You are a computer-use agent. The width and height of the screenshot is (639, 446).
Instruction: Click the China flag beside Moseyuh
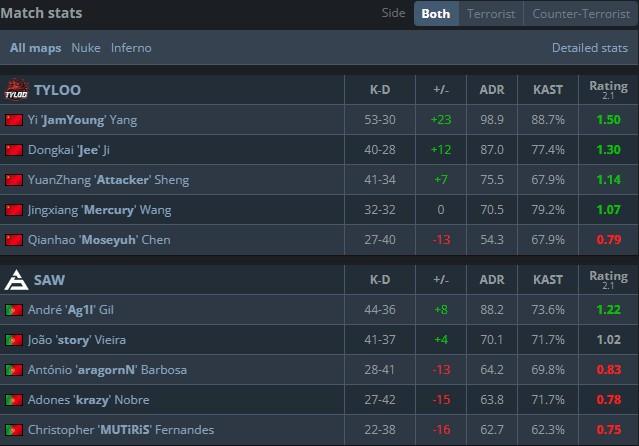[x=14, y=240]
